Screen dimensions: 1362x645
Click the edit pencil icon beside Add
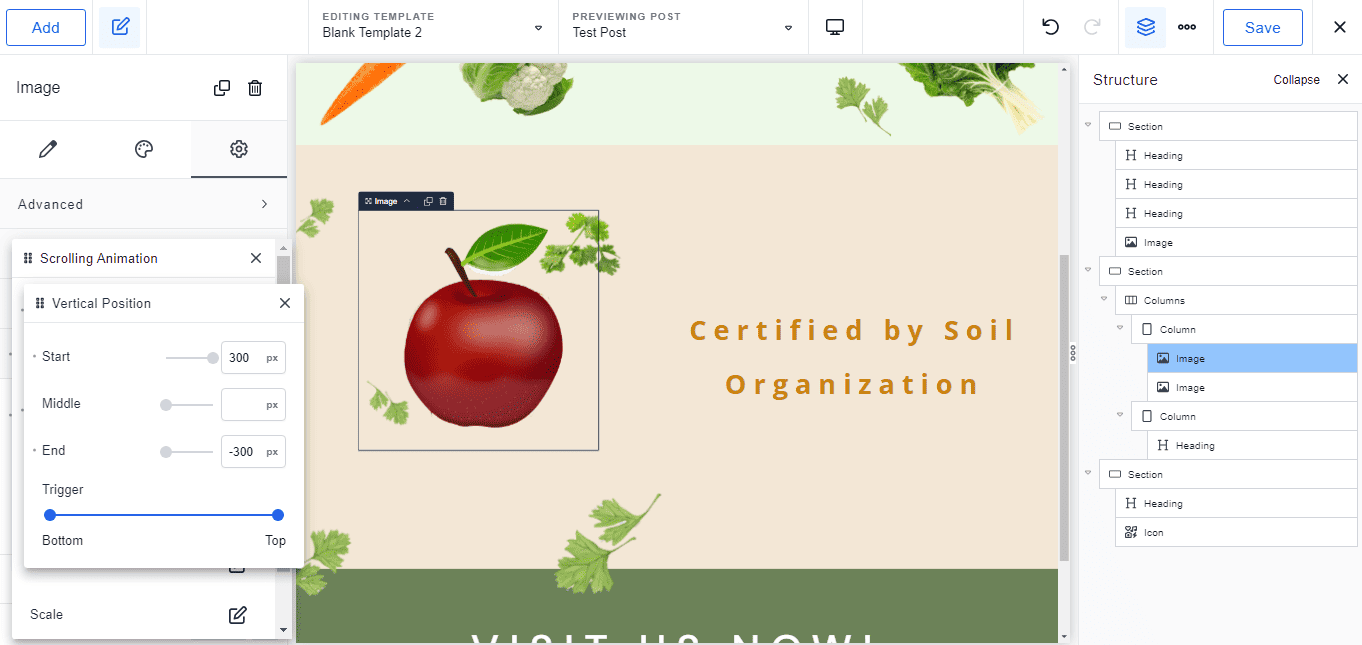point(120,27)
